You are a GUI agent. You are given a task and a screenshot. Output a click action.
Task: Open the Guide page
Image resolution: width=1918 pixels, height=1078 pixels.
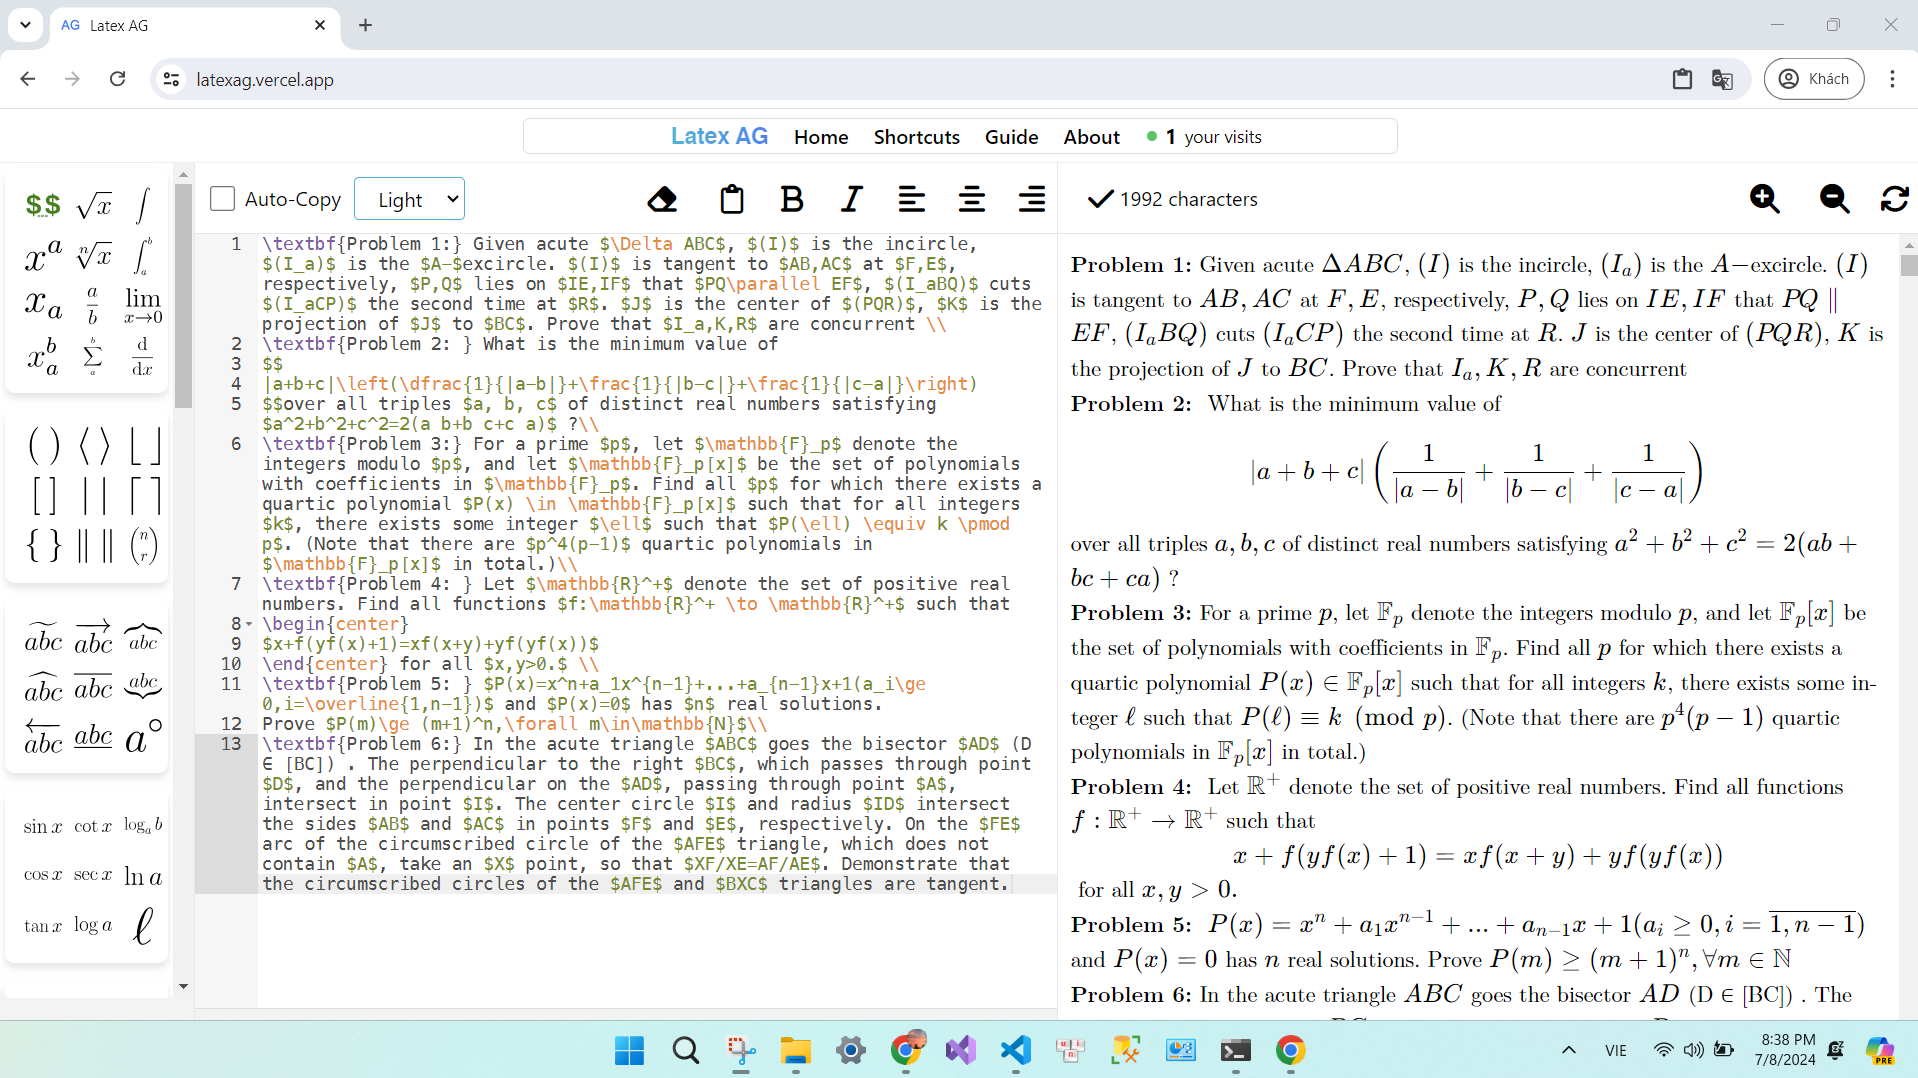(x=1011, y=137)
